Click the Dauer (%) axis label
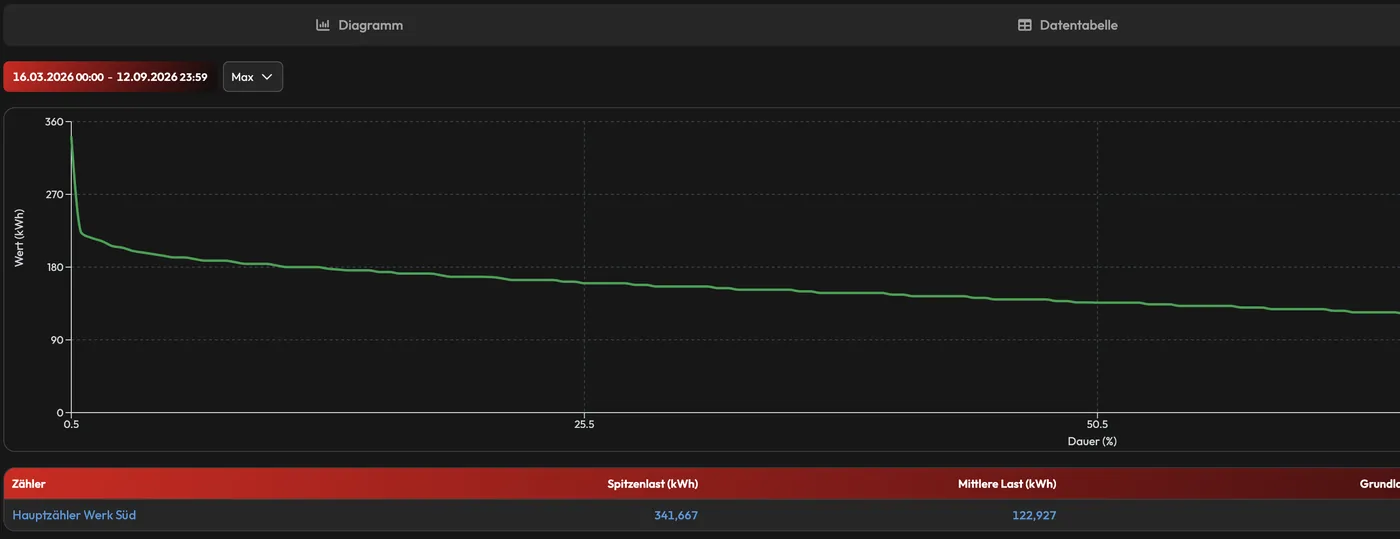Image resolution: width=1400 pixels, height=539 pixels. pyautogui.click(x=1091, y=441)
